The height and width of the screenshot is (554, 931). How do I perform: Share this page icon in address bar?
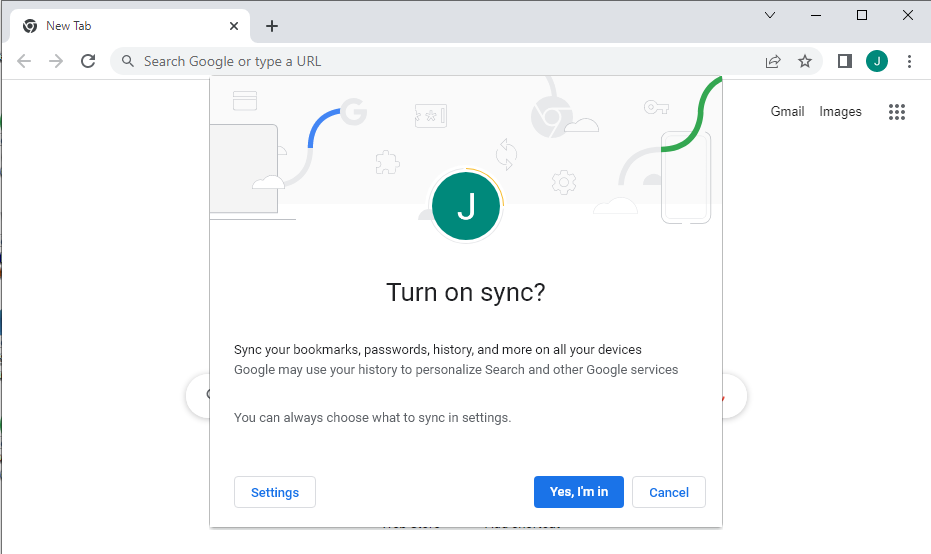[x=773, y=61]
